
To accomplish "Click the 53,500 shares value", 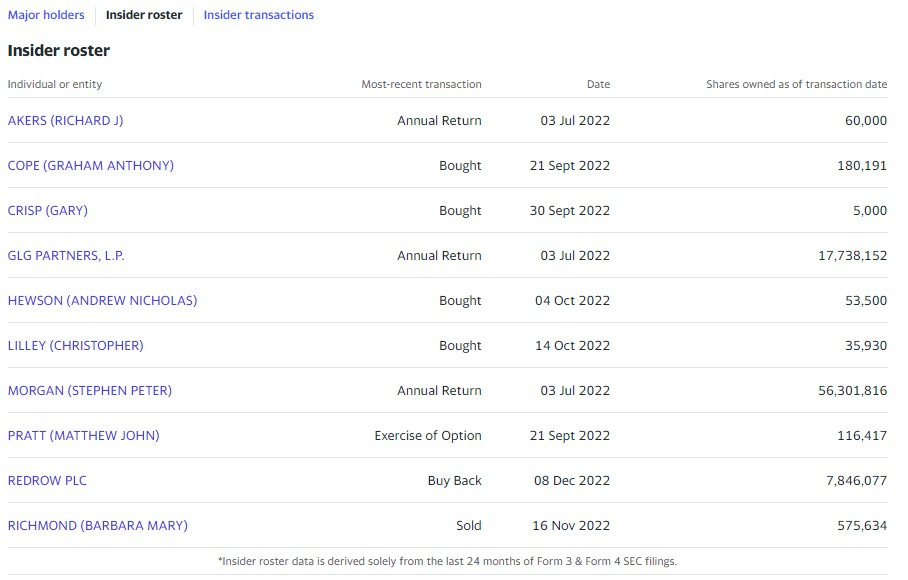I will [866, 300].
